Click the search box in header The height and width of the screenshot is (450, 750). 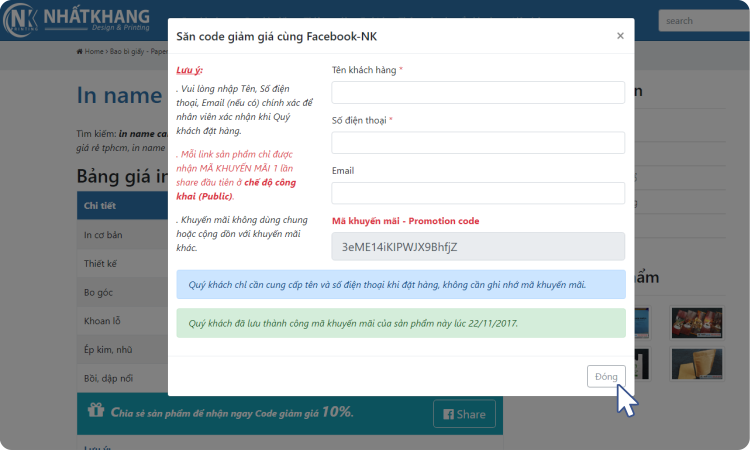703,21
